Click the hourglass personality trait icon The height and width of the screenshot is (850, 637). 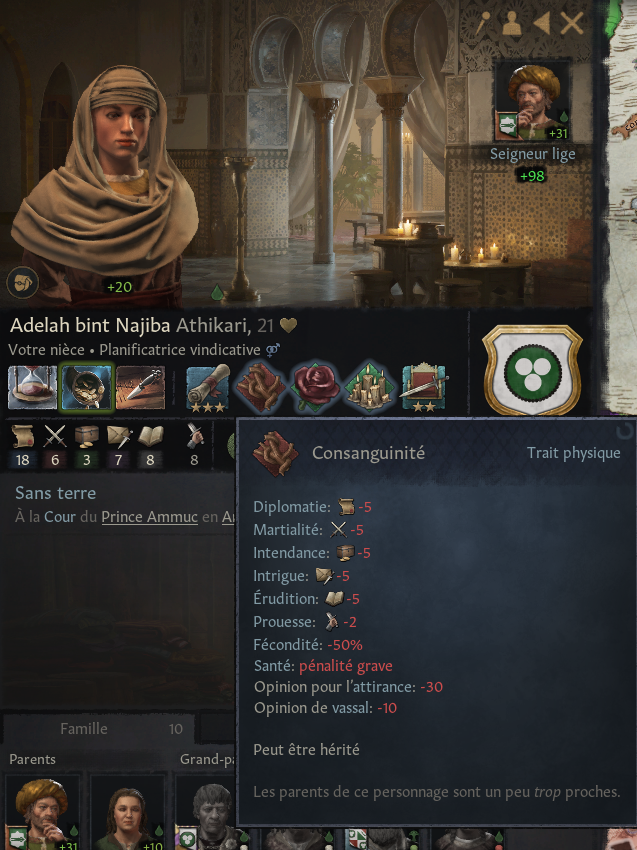[x=32, y=388]
